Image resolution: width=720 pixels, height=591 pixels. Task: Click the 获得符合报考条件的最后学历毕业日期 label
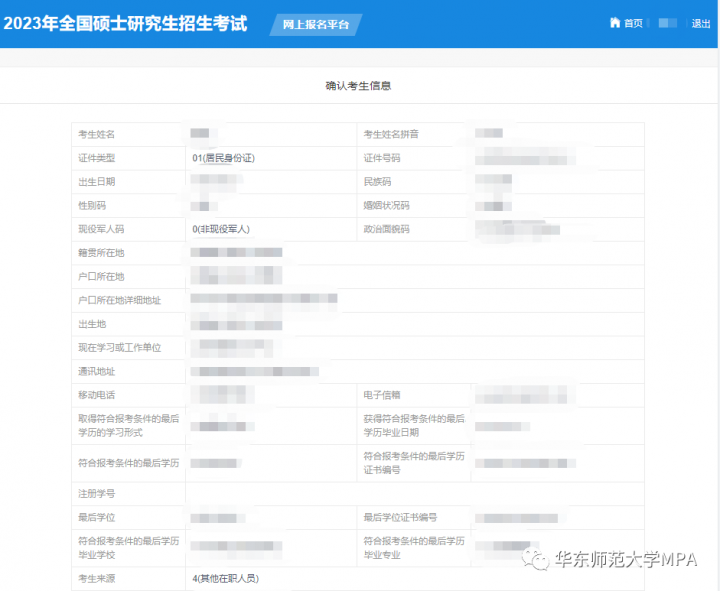tap(414, 426)
